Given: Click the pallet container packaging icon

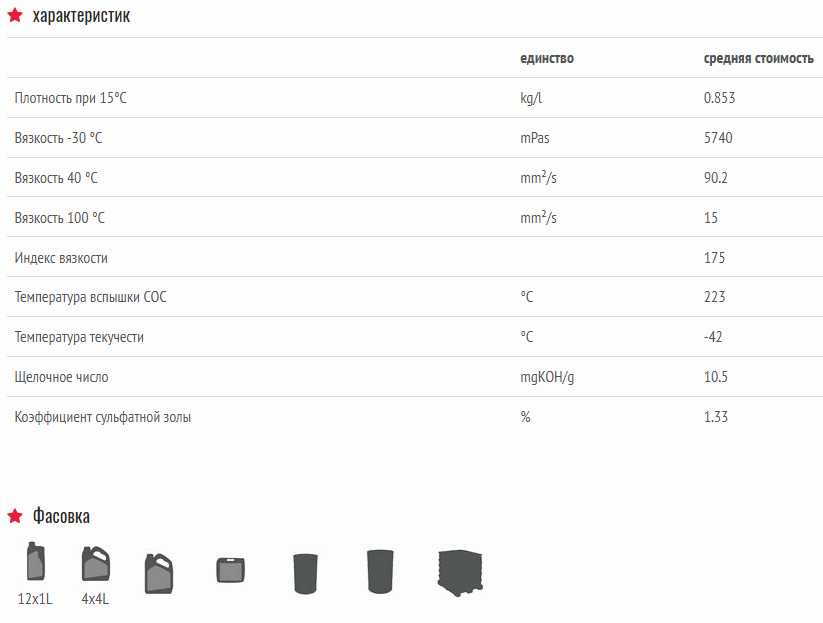Looking at the screenshot, I should tap(460, 573).
